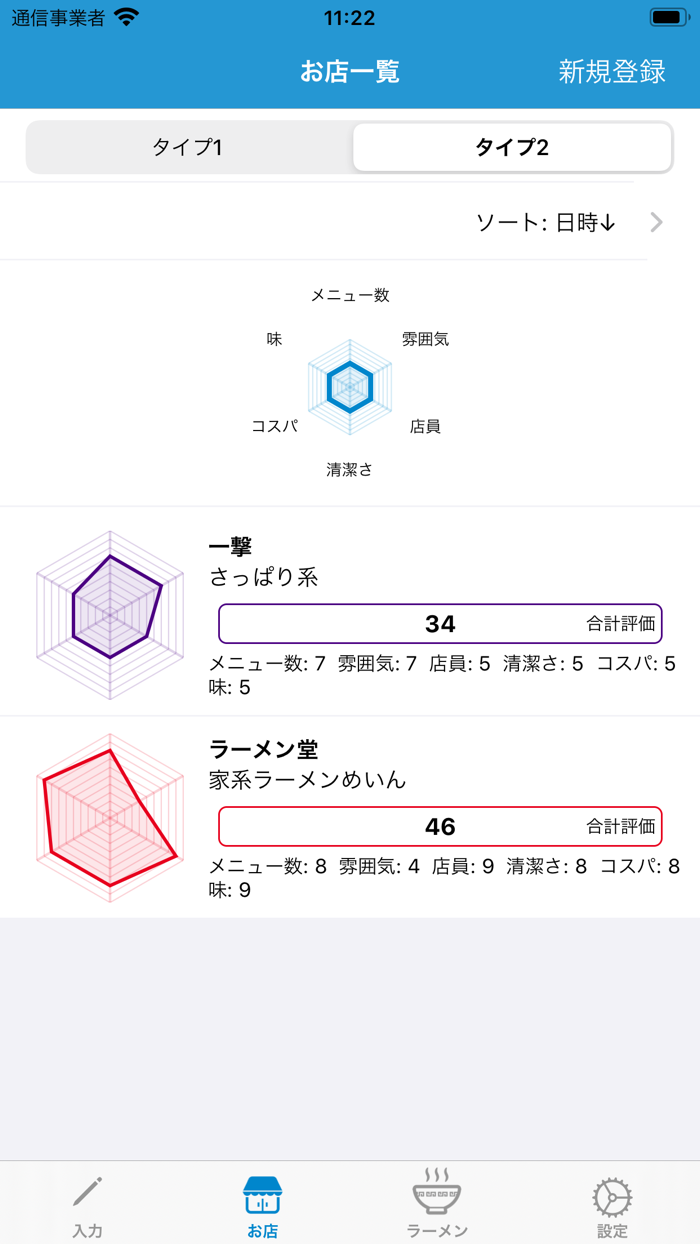Tap the お店 shop icon
This screenshot has height=1244, width=700.
(262, 1194)
